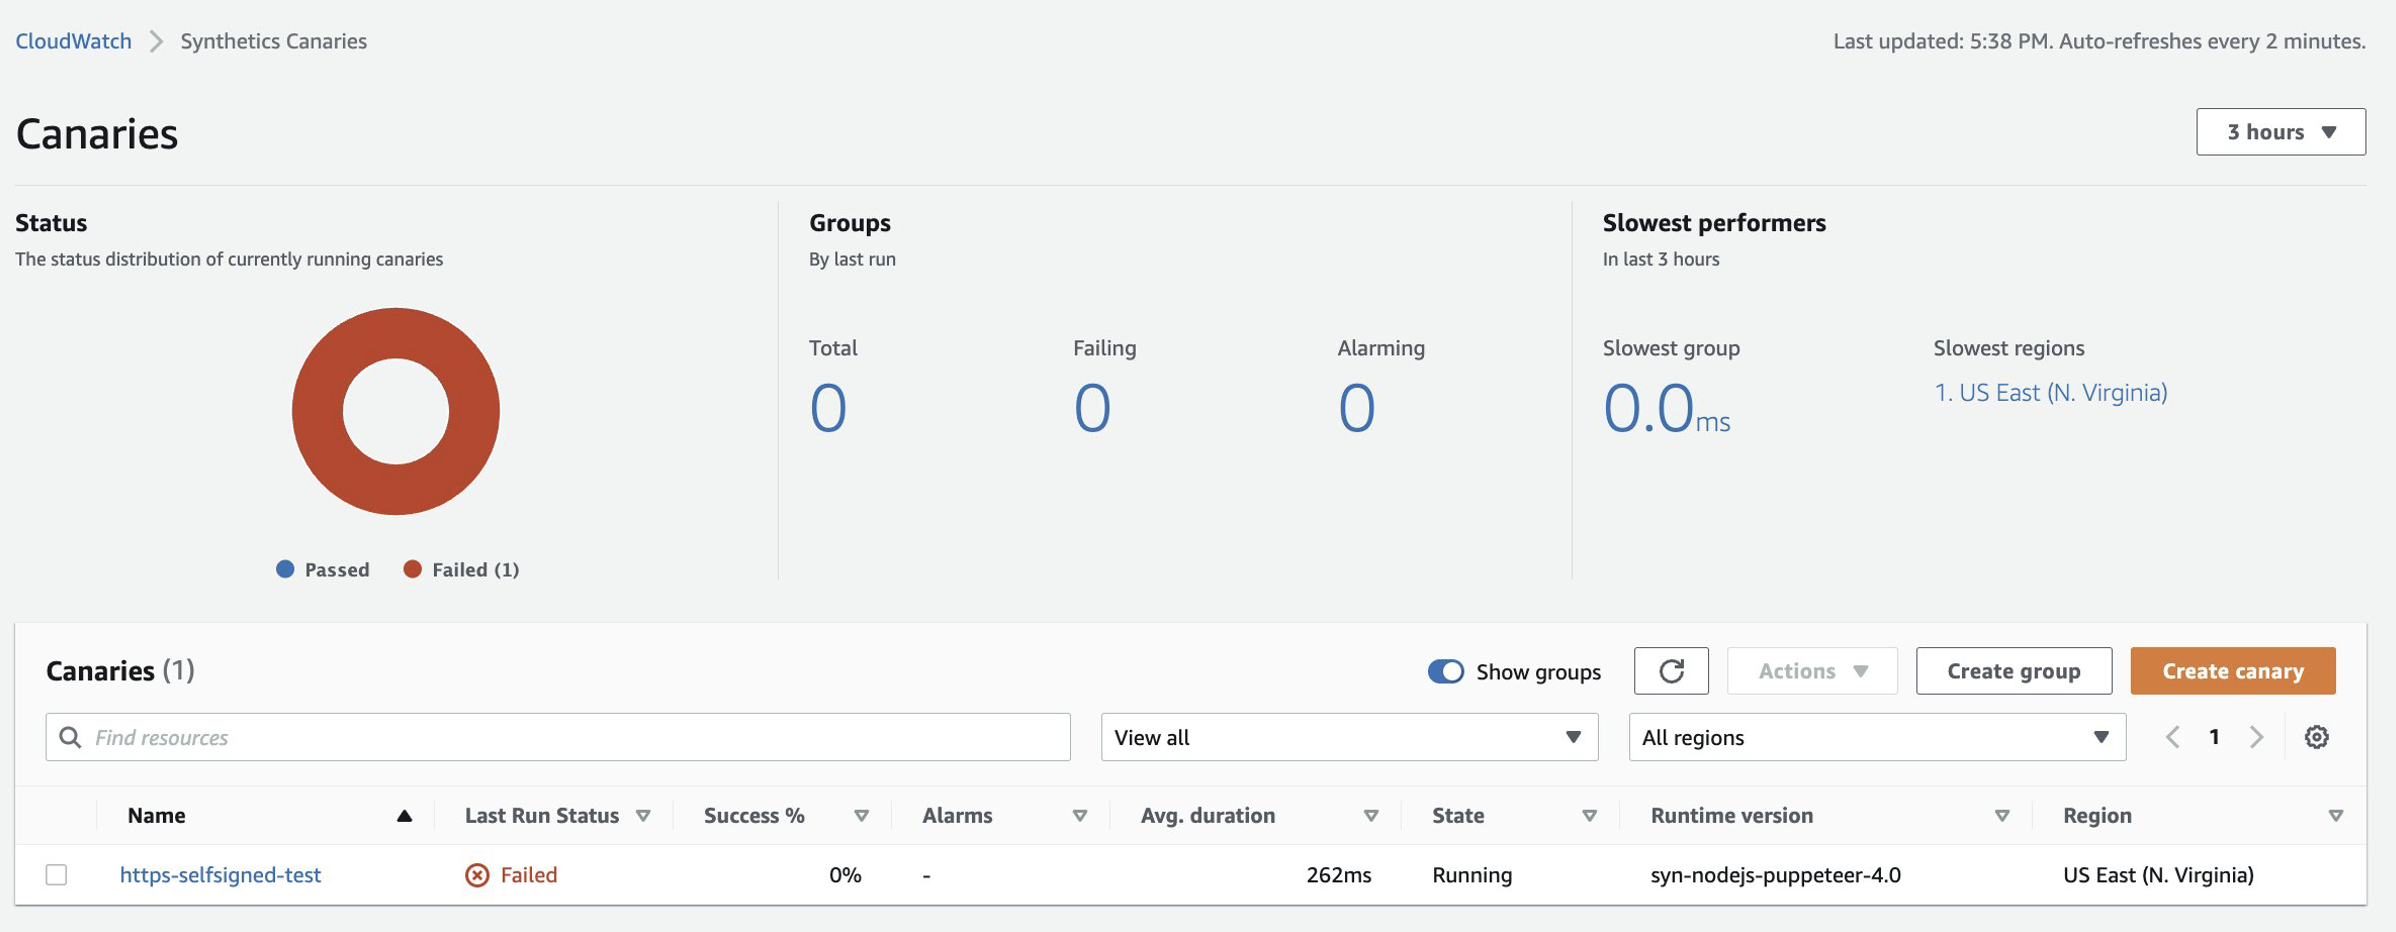Click the red Failed status icon

tap(478, 874)
